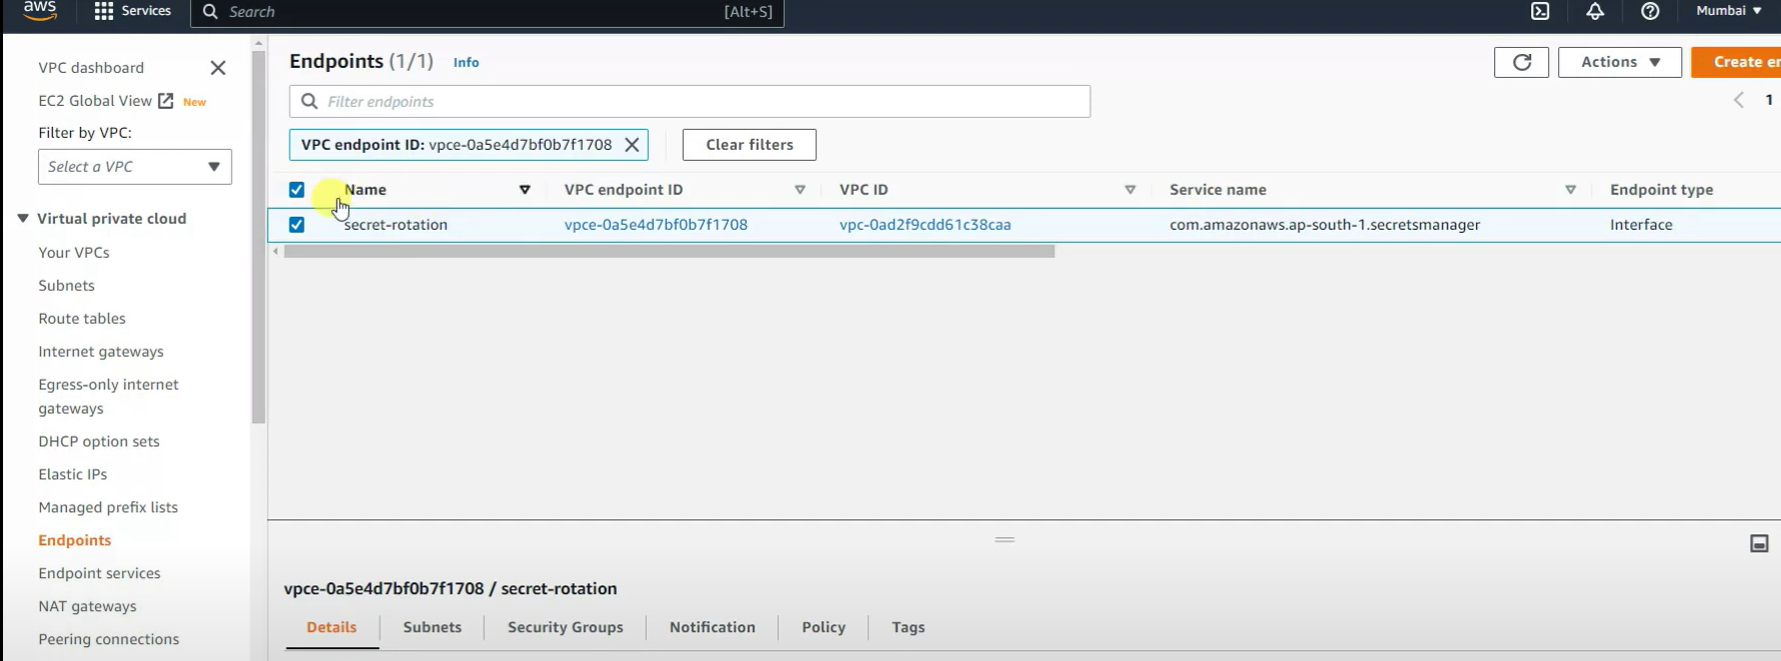Go to Subnets in sidebar
Screen dimensions: 1781x661
click(x=66, y=286)
